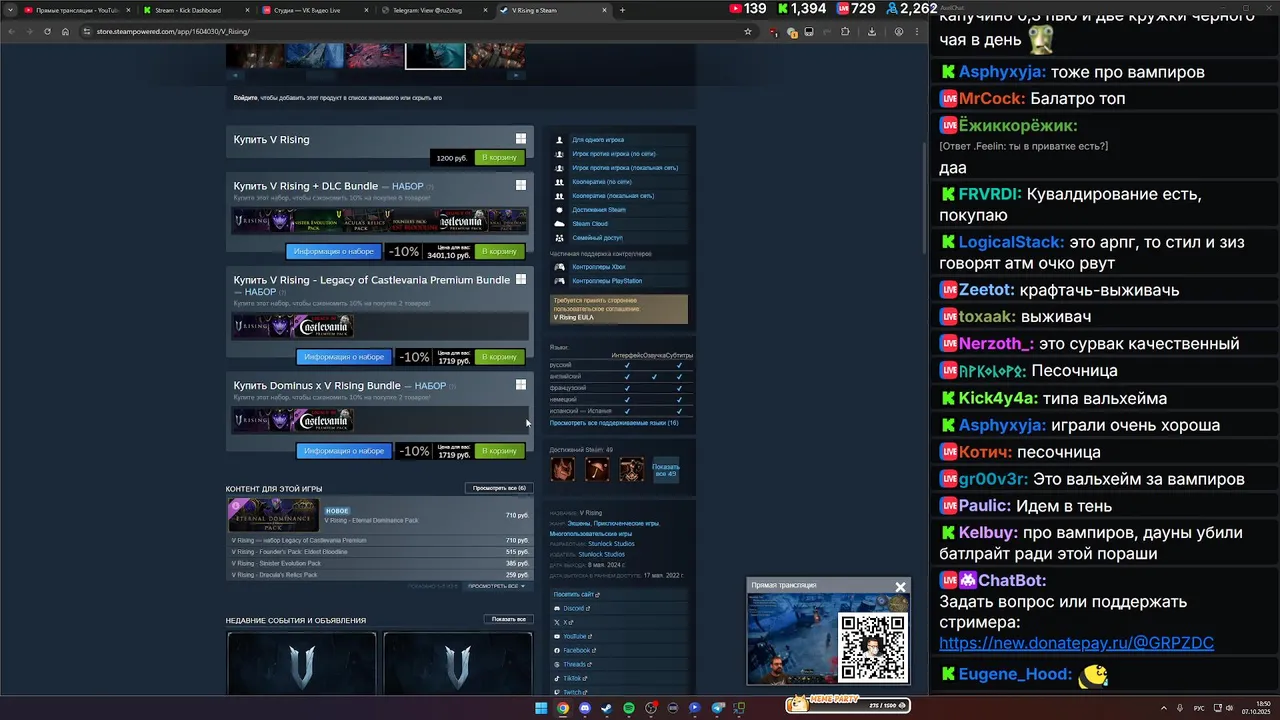Click the online PvP feature icon
This screenshot has width=1280, height=720.
[560, 154]
